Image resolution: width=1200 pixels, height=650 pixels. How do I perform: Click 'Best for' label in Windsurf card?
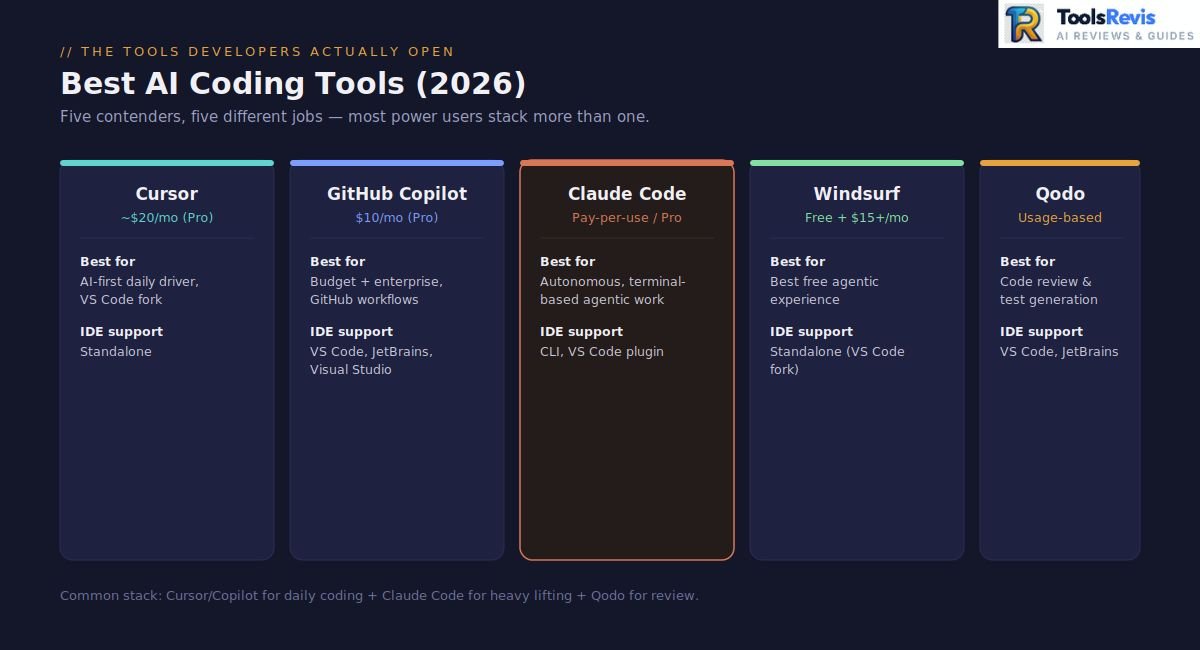point(797,261)
